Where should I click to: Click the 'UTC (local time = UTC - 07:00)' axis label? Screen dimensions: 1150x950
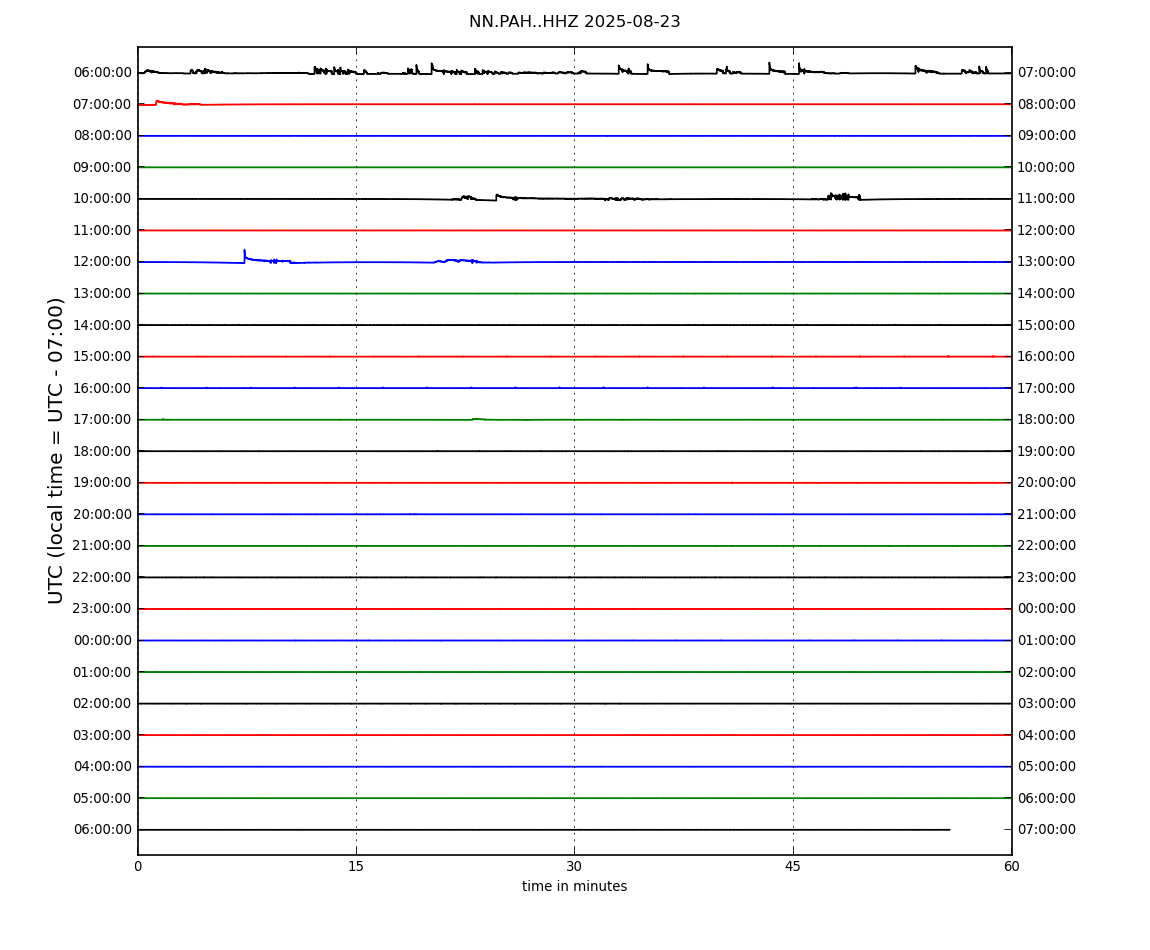(56, 450)
